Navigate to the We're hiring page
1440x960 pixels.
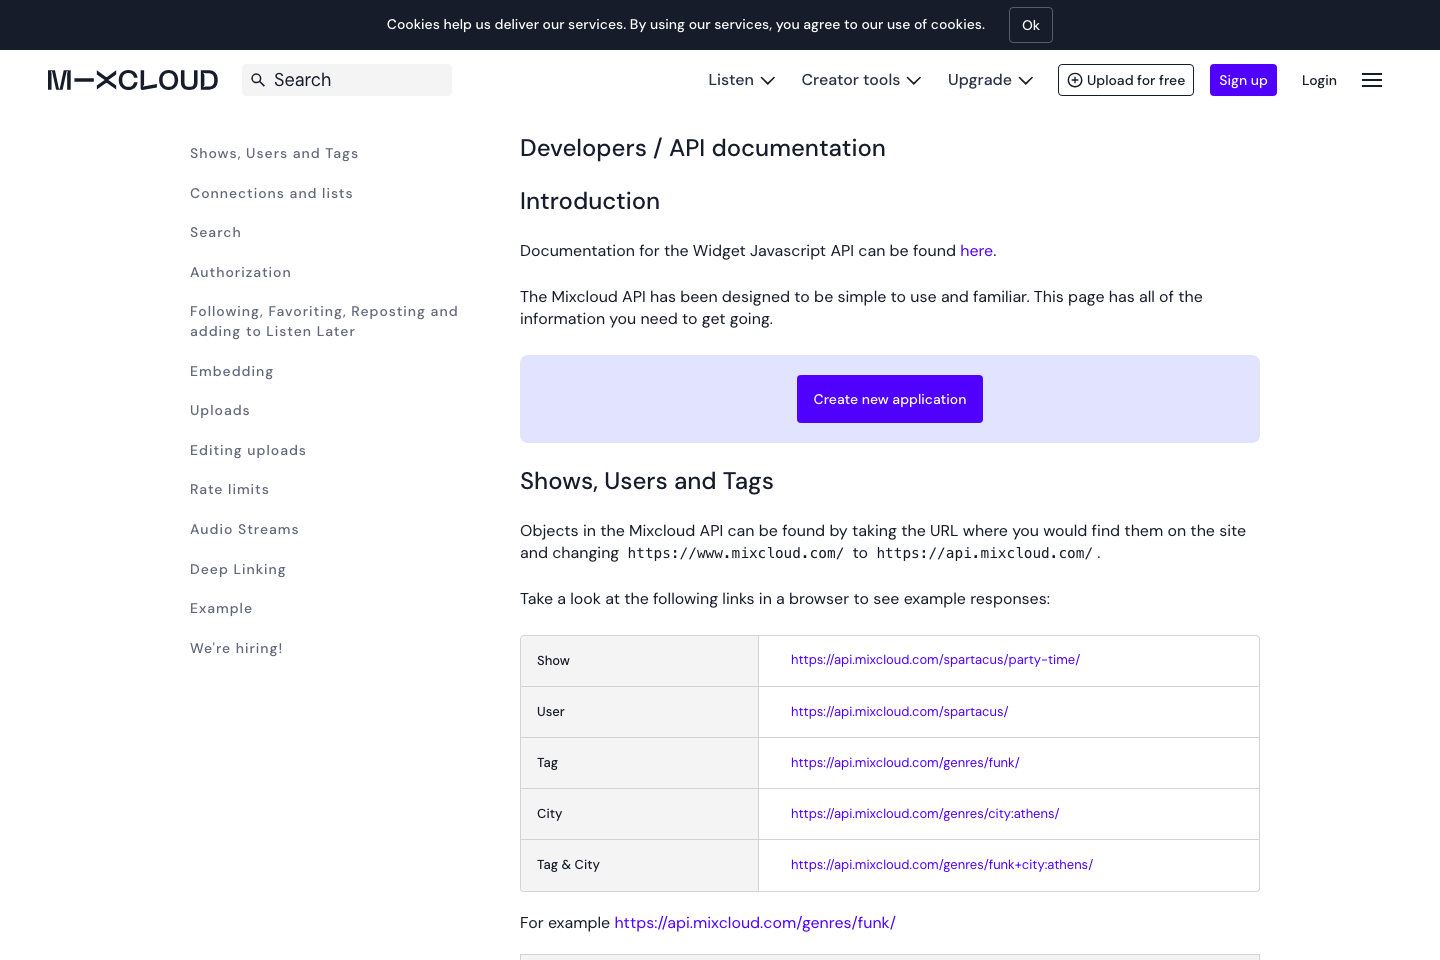pyautogui.click(x=236, y=648)
